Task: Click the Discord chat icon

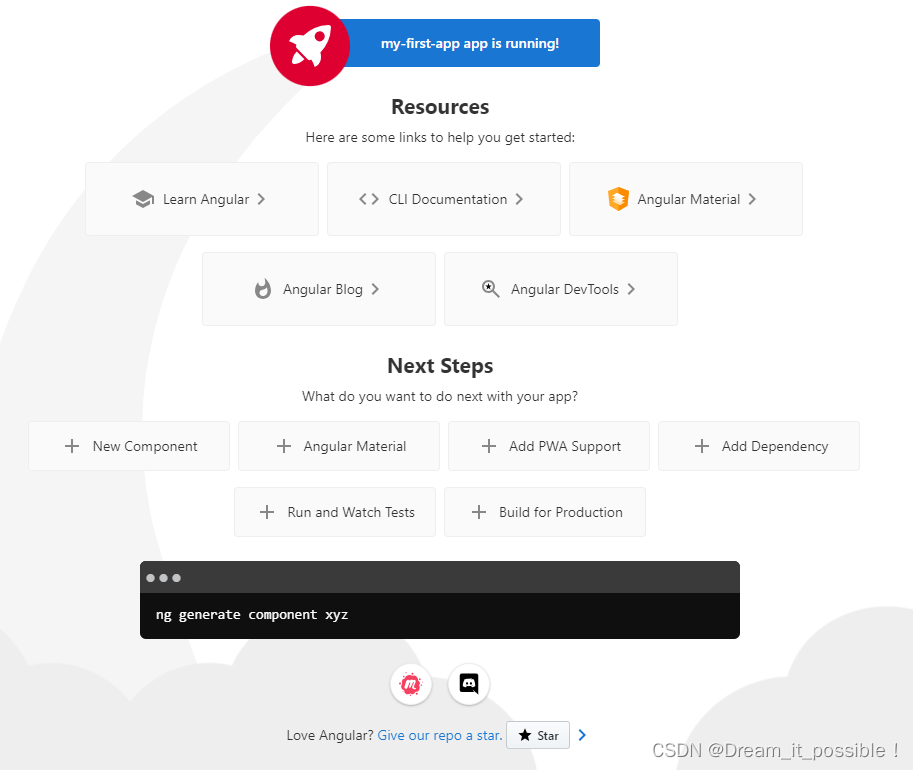Action: tap(468, 684)
